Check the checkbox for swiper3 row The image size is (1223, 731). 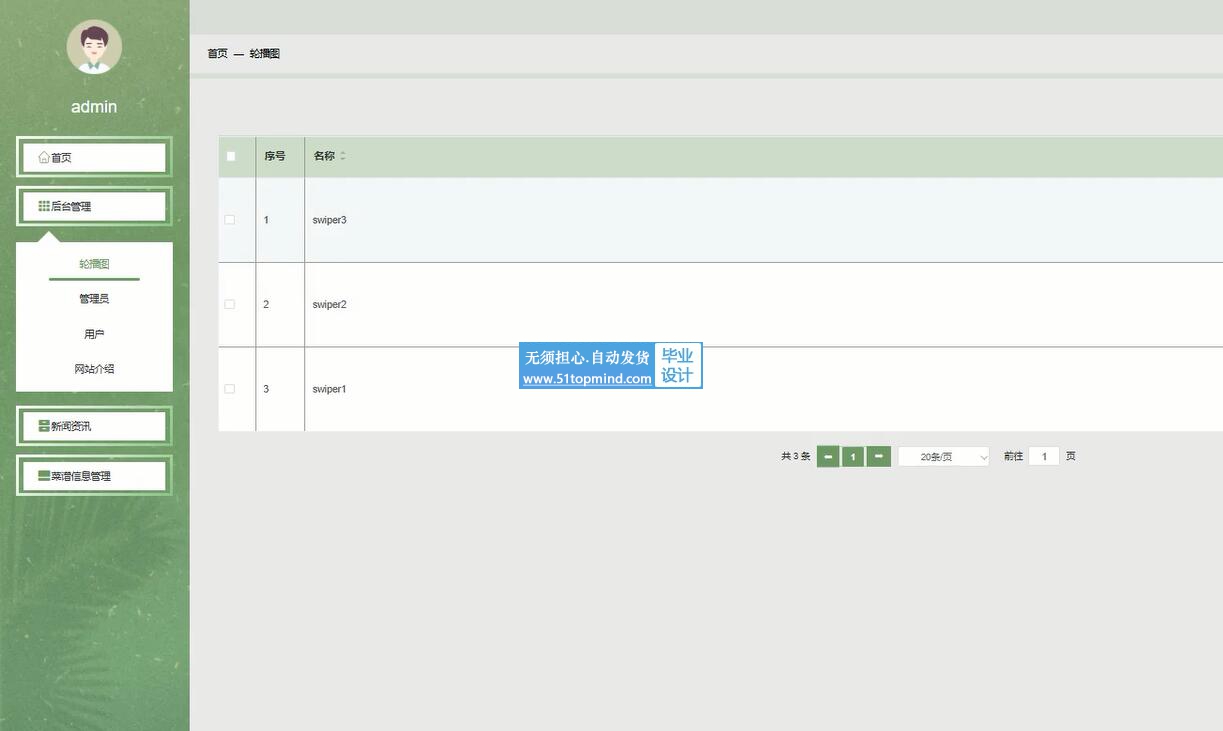pyautogui.click(x=230, y=220)
